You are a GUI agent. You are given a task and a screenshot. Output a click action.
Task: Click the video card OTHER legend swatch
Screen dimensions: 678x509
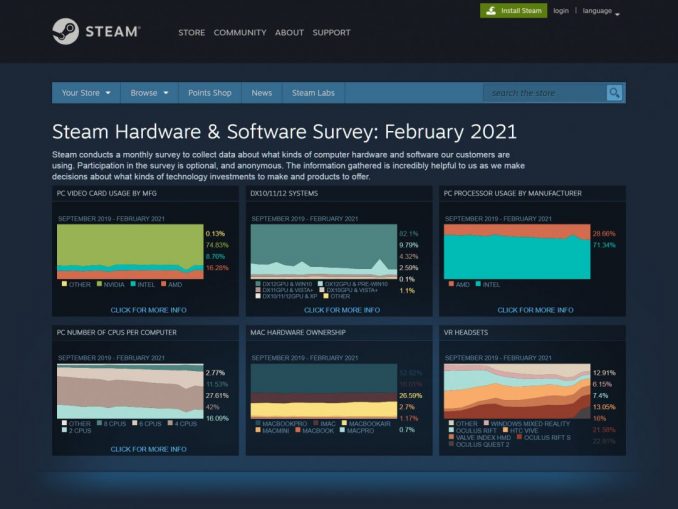64,284
